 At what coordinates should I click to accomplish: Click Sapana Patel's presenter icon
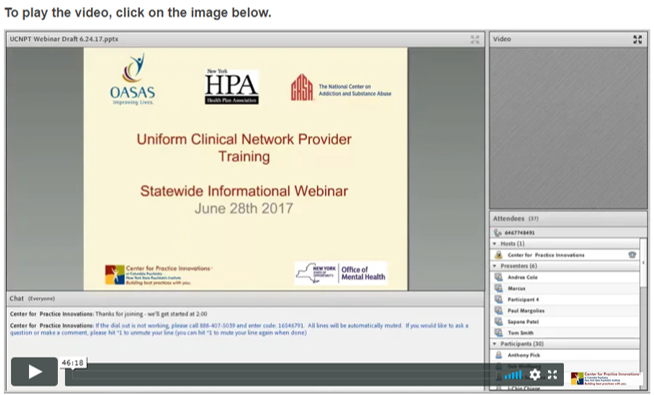pos(498,322)
